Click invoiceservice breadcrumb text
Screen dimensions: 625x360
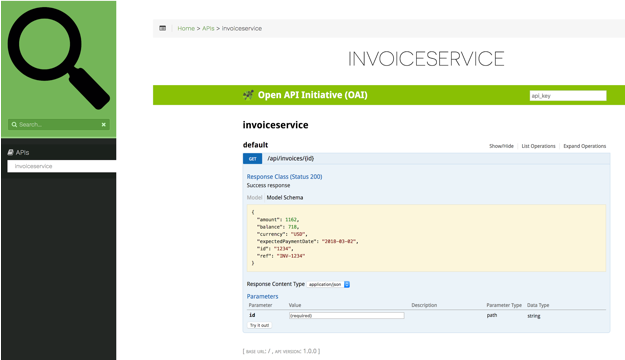click(242, 28)
